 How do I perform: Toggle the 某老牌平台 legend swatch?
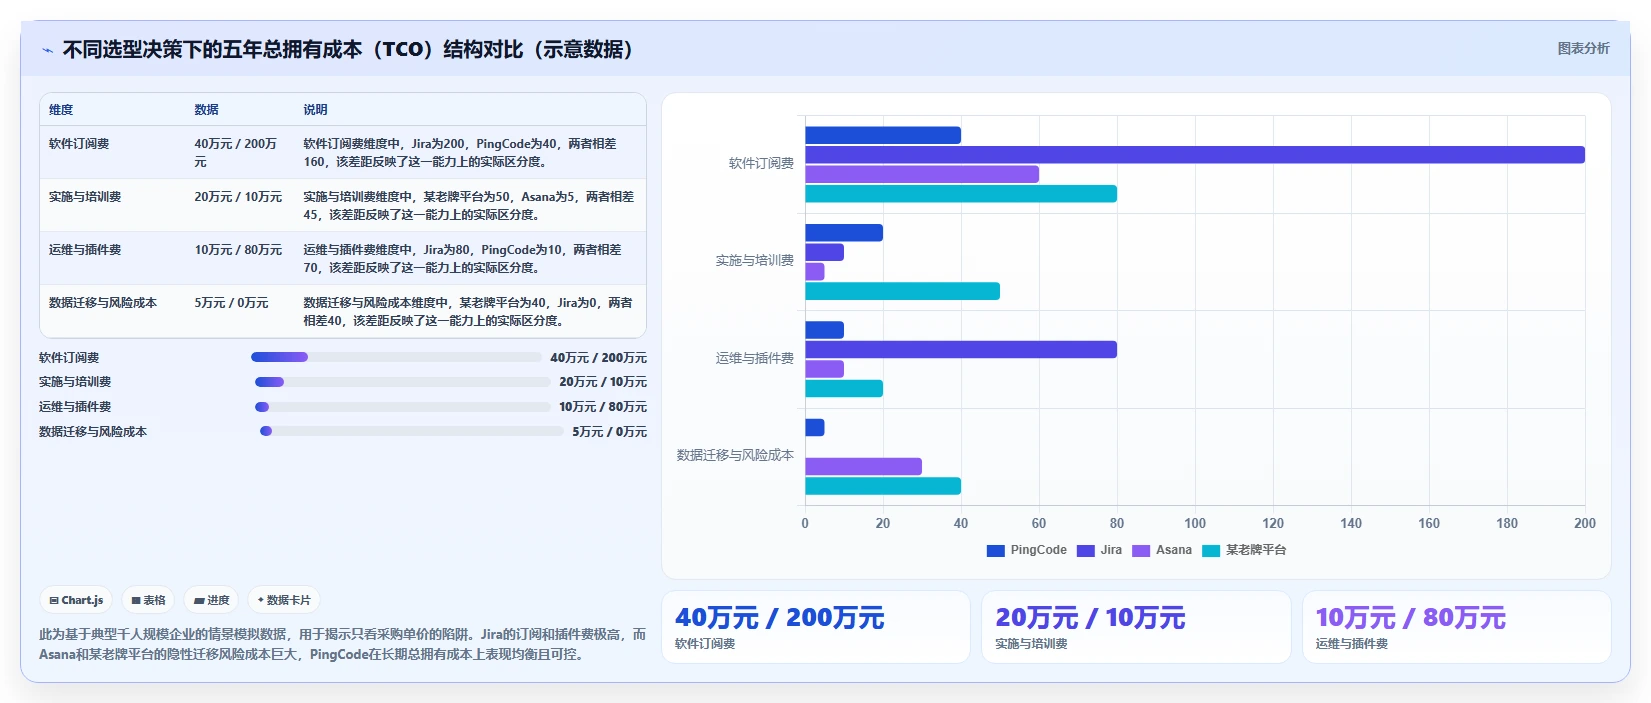click(x=1211, y=550)
